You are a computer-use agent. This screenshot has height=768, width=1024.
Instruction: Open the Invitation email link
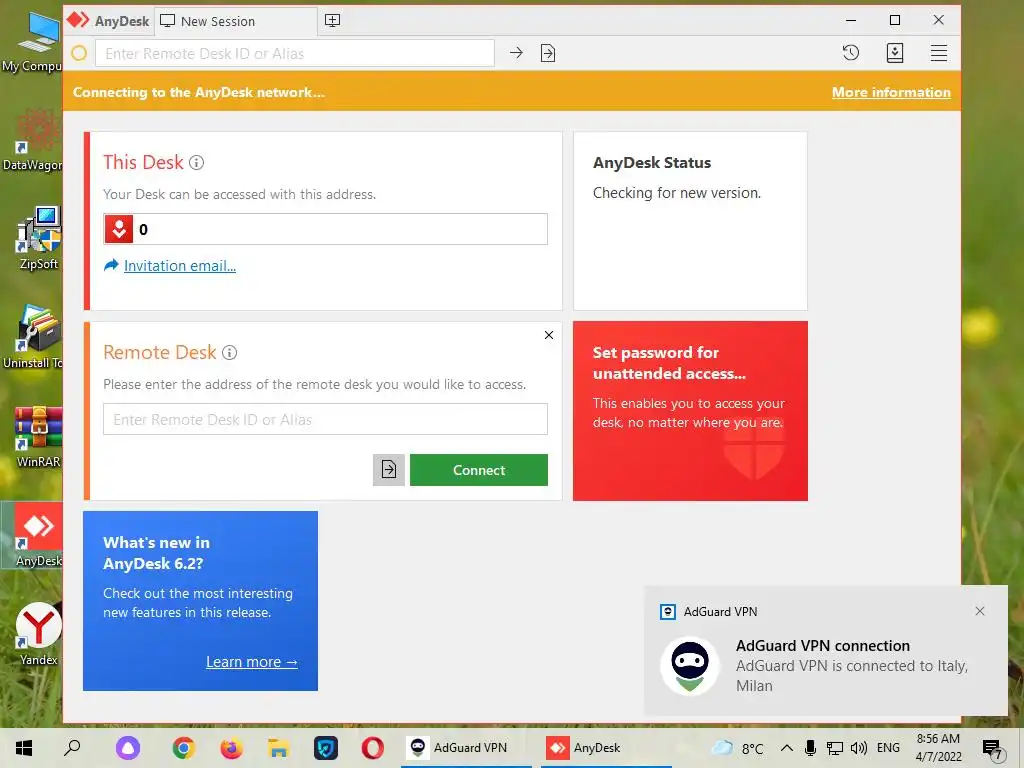pos(180,266)
